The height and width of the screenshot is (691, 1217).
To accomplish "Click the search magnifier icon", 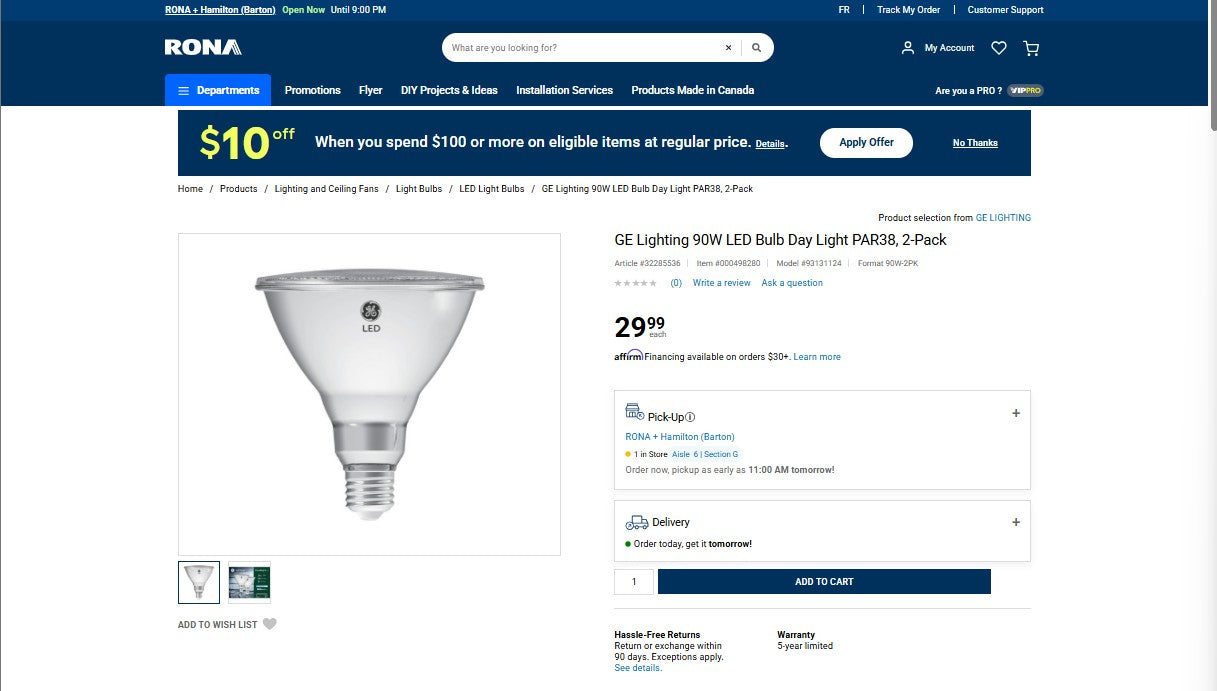I will 756,47.
